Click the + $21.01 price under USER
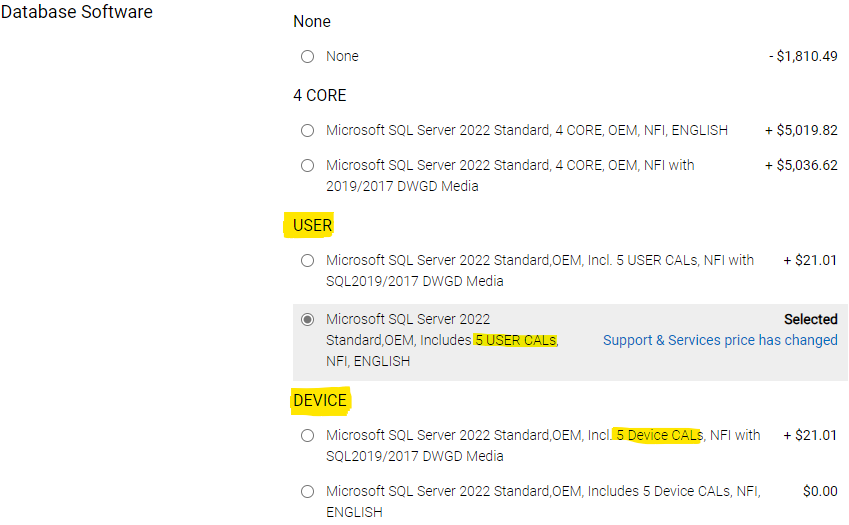 pos(810,261)
